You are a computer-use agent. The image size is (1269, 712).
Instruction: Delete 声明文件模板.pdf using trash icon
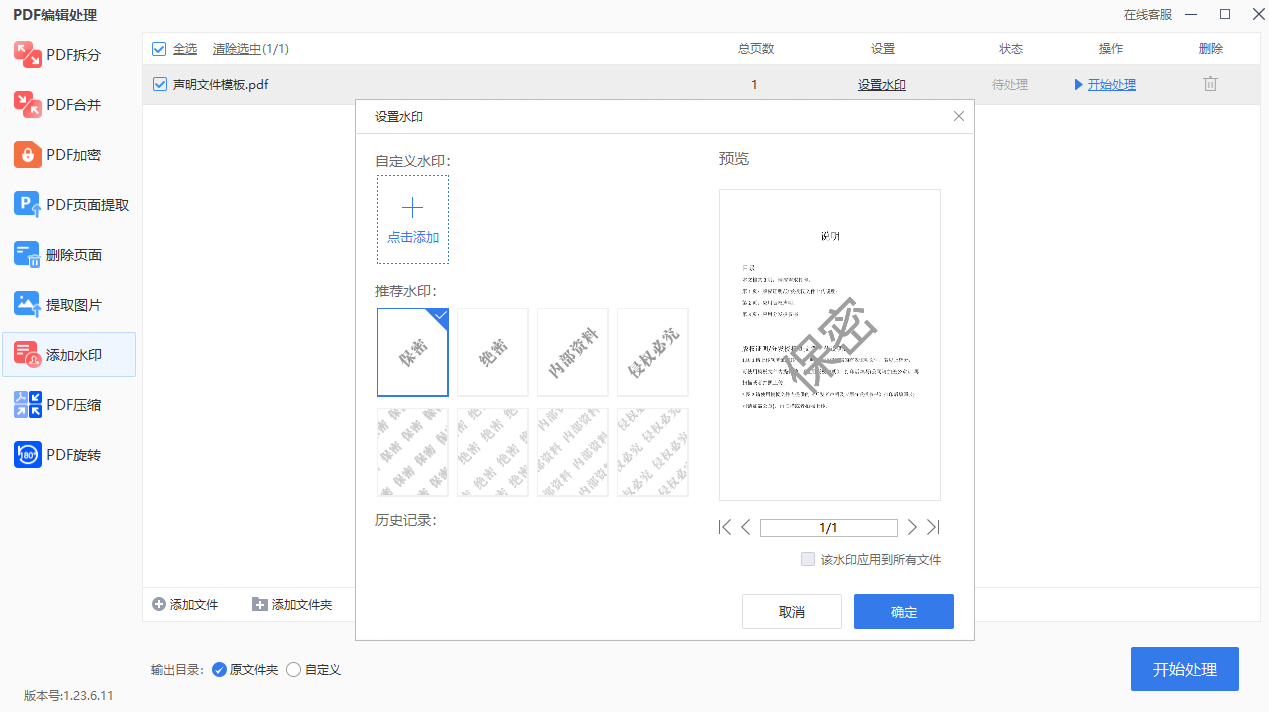point(1210,84)
